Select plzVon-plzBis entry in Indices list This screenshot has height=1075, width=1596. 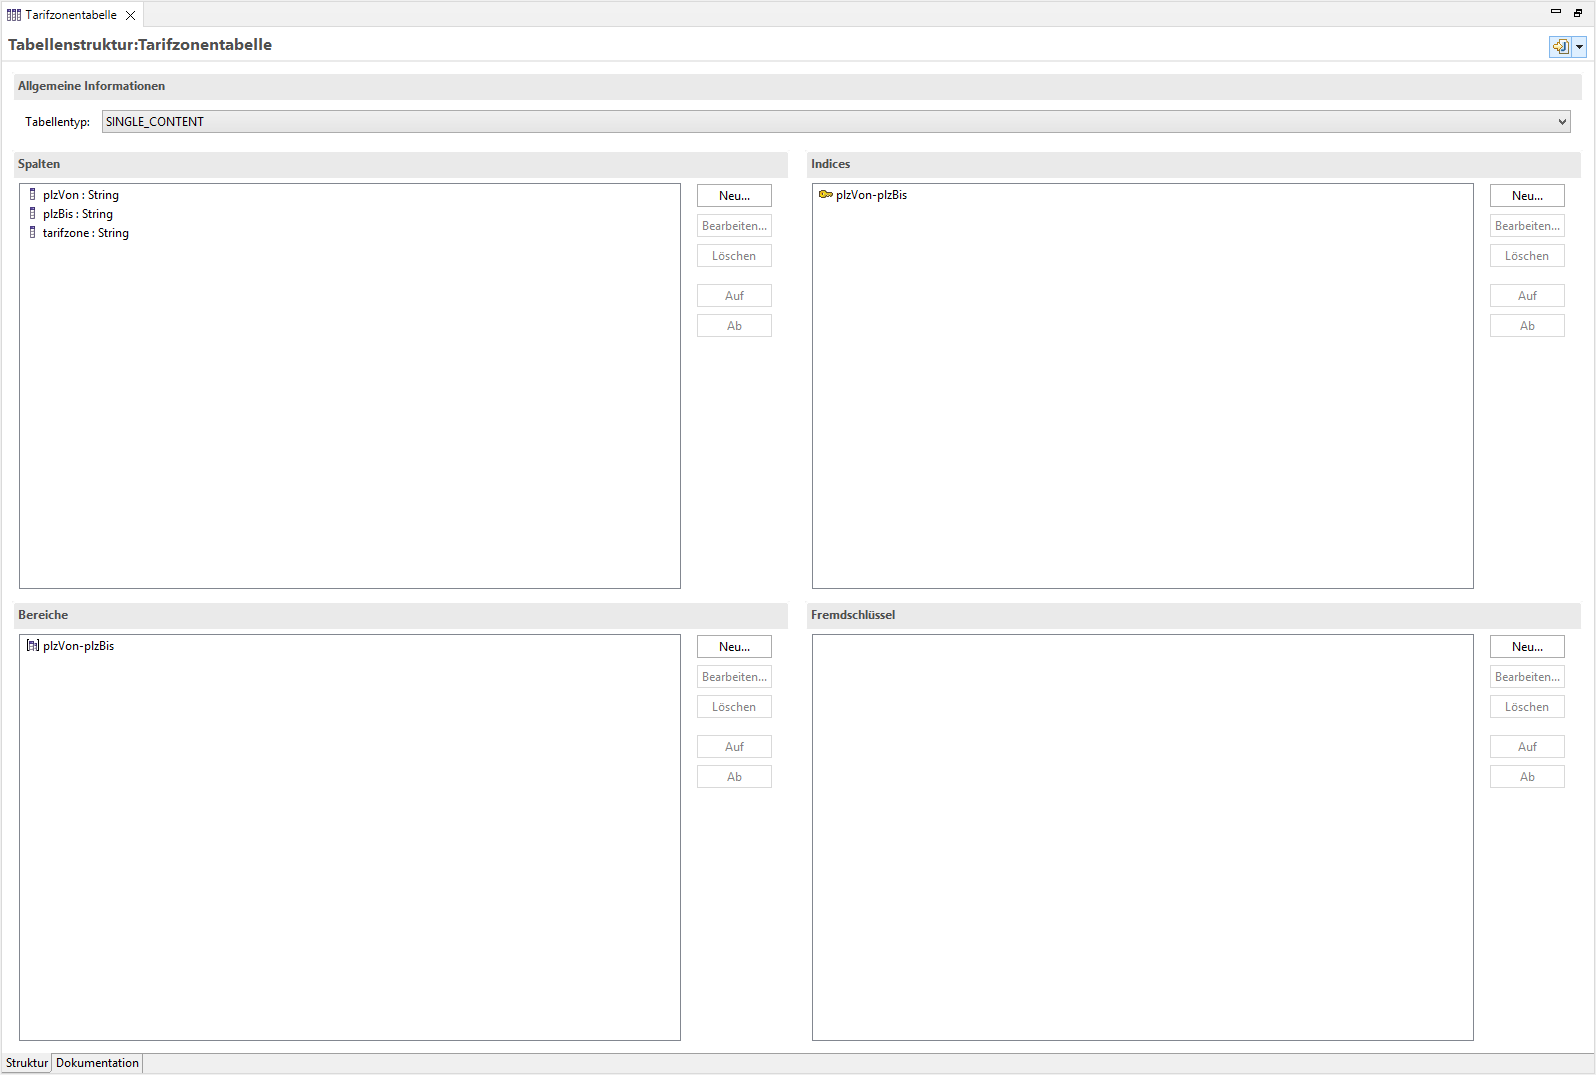pos(871,195)
